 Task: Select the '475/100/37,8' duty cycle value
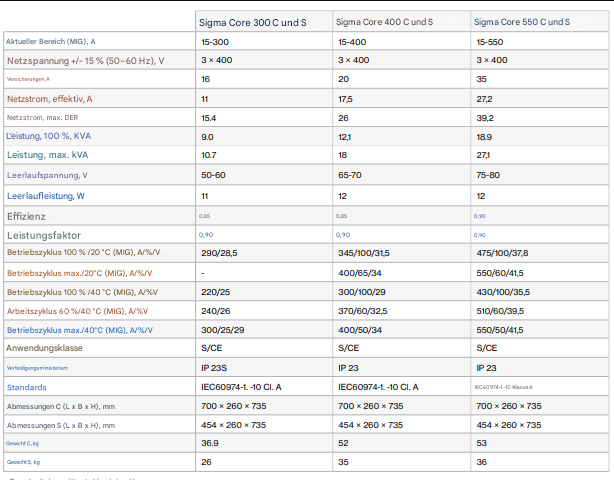click(502, 253)
